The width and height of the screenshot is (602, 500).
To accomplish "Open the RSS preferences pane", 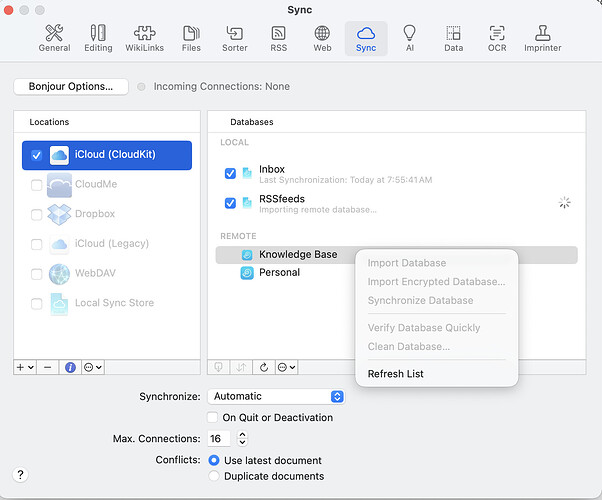I will click(x=278, y=38).
